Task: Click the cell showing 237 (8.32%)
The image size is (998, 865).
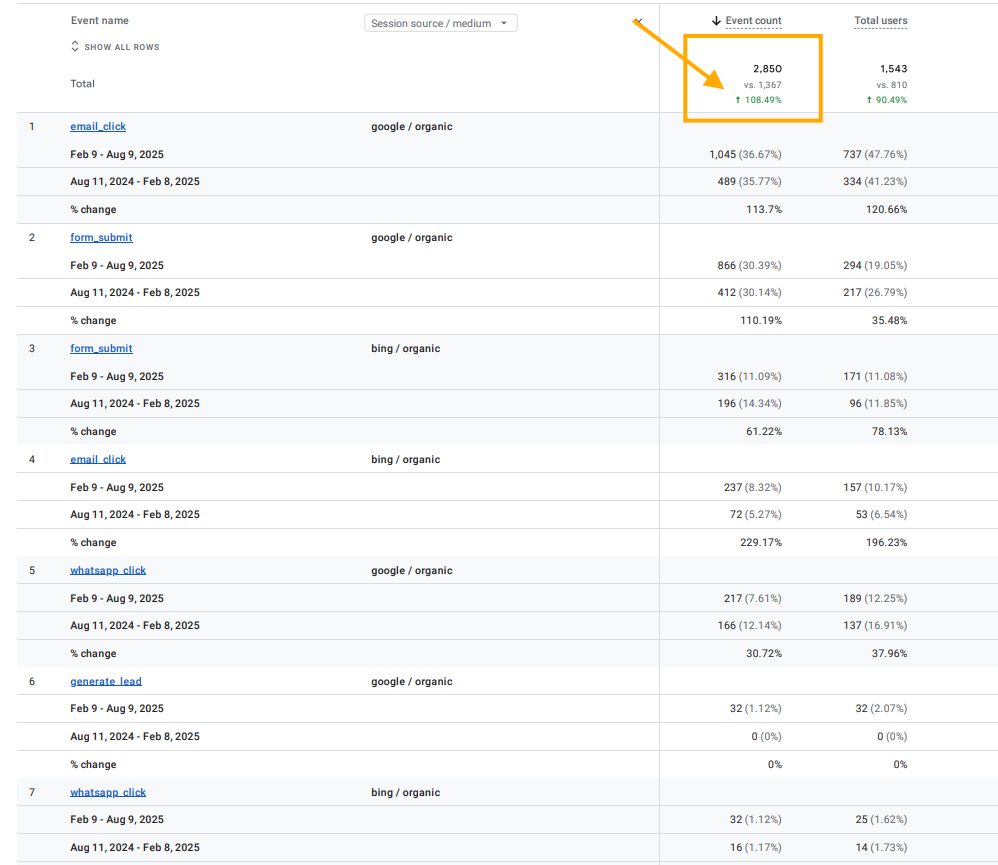Action: point(753,488)
